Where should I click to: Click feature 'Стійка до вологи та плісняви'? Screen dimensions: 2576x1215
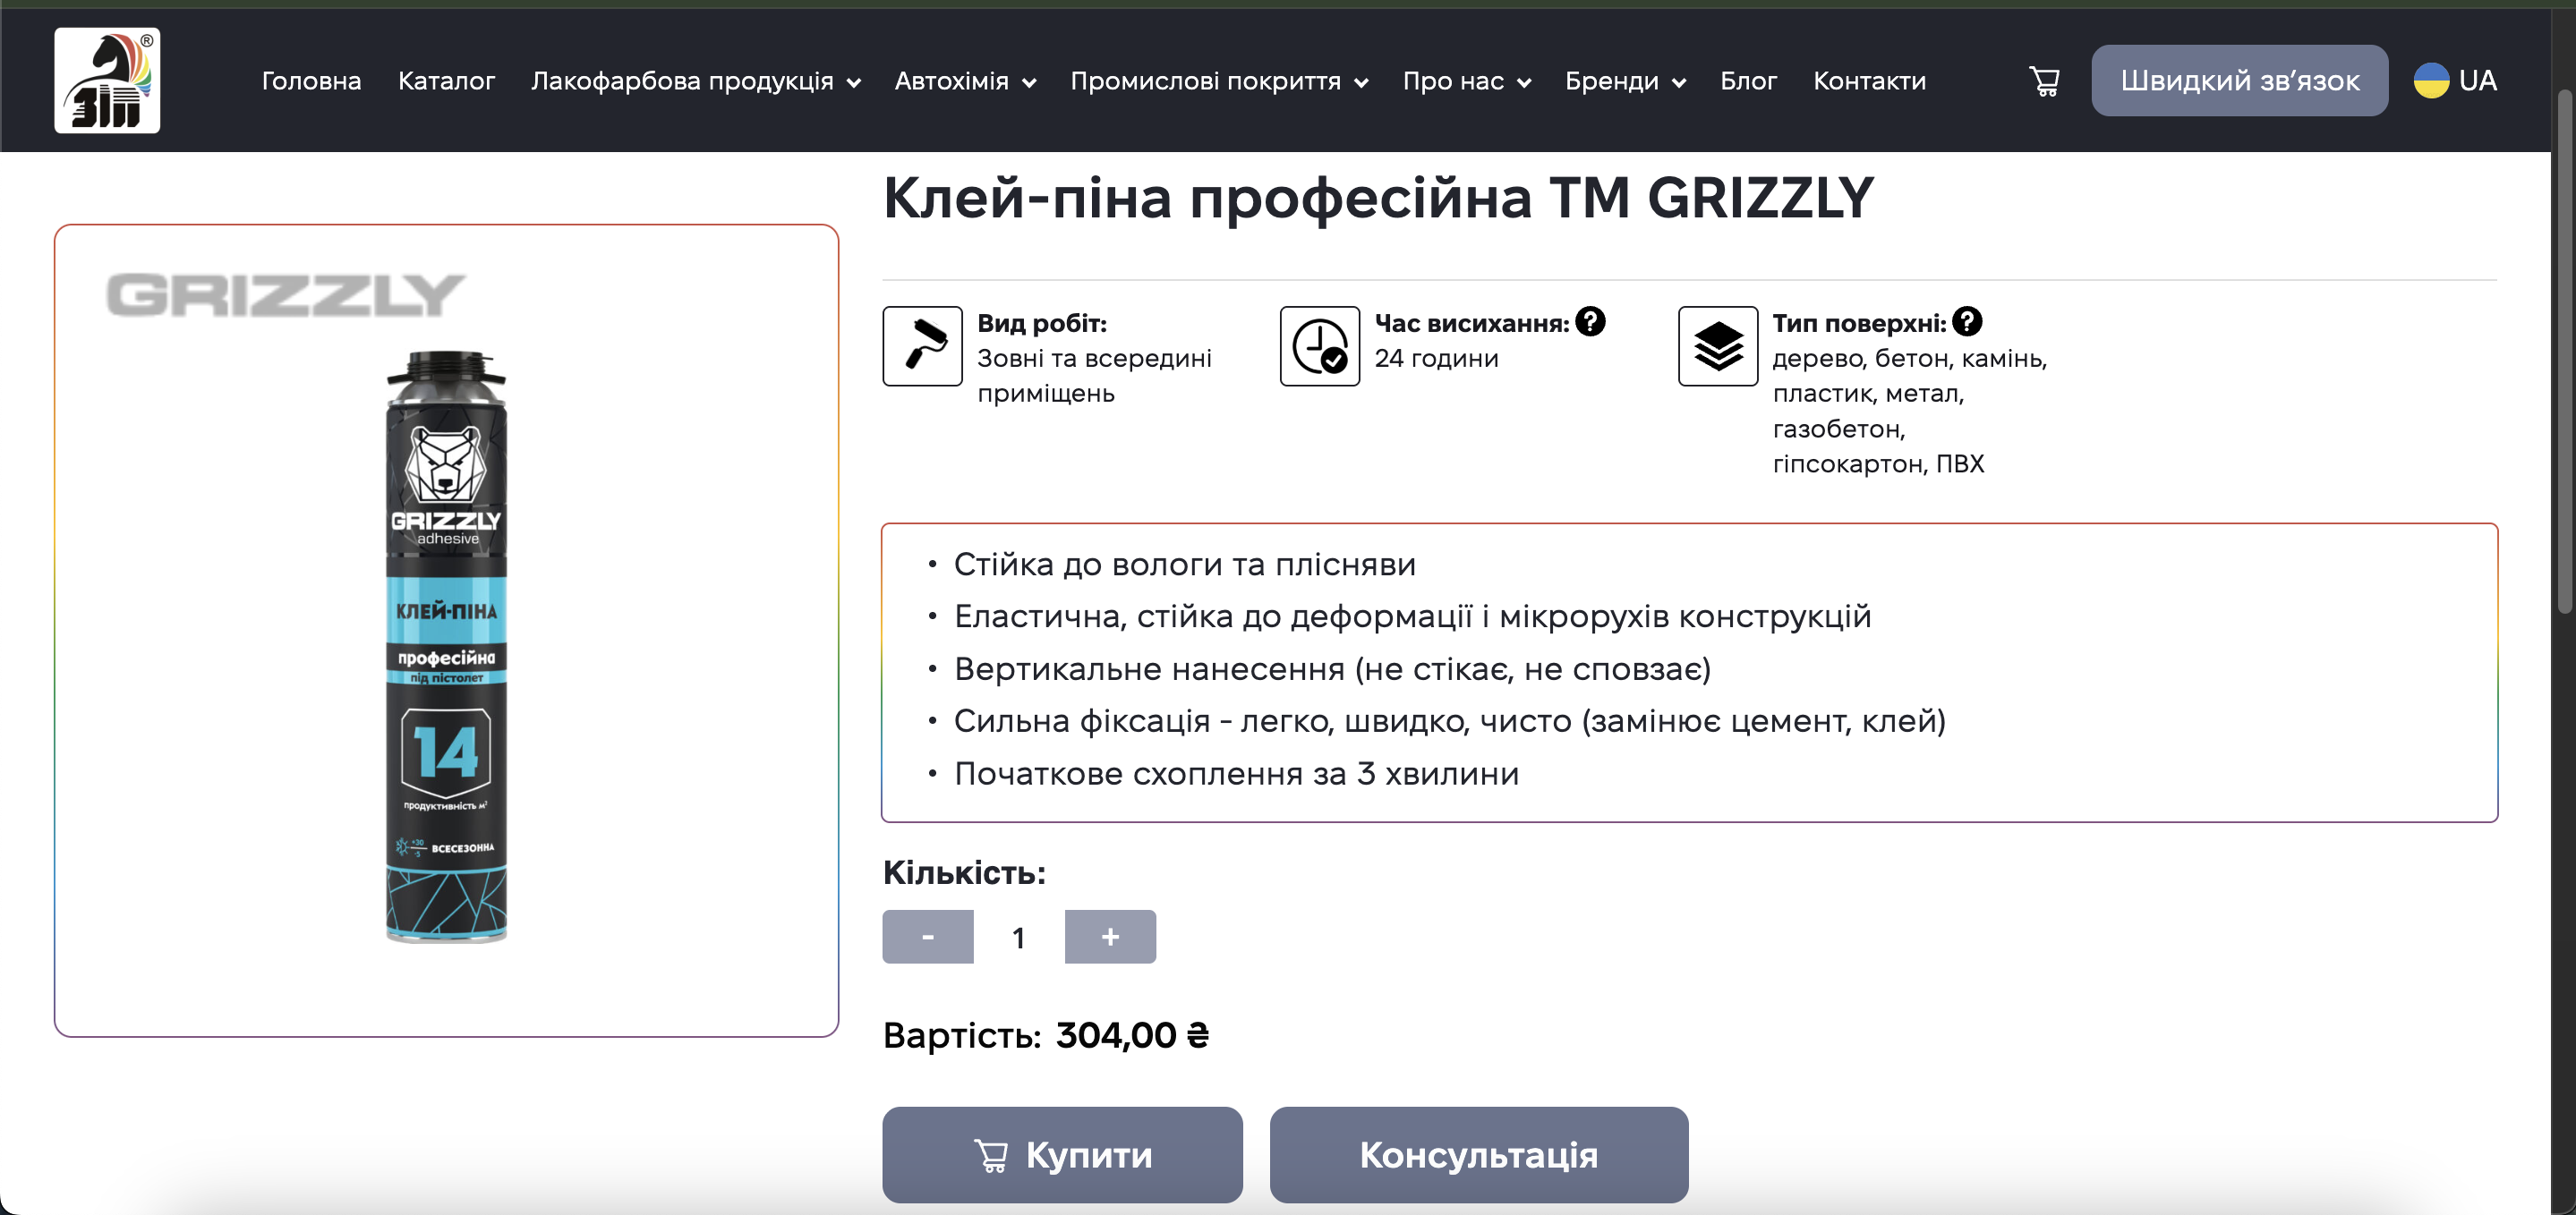coord(1184,564)
